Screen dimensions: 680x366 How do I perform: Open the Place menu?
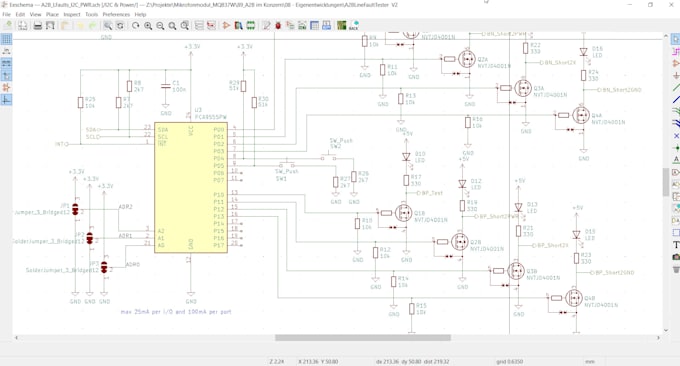point(52,14)
